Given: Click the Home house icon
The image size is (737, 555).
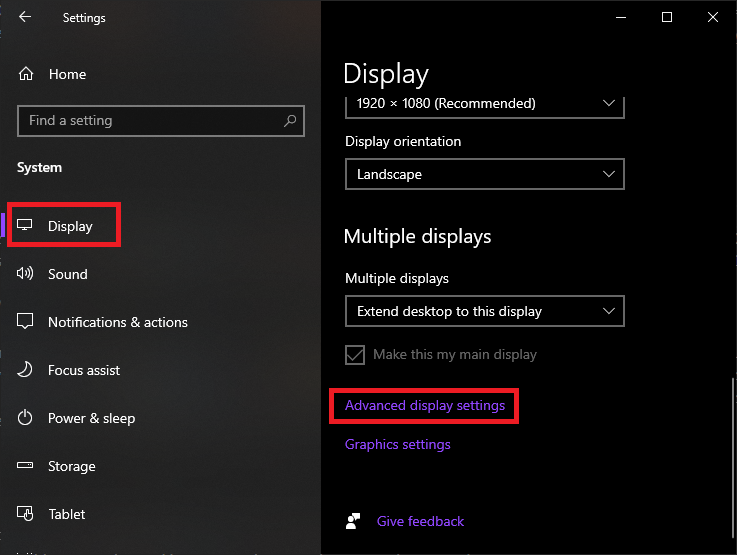Looking at the screenshot, I should click(x=26, y=74).
